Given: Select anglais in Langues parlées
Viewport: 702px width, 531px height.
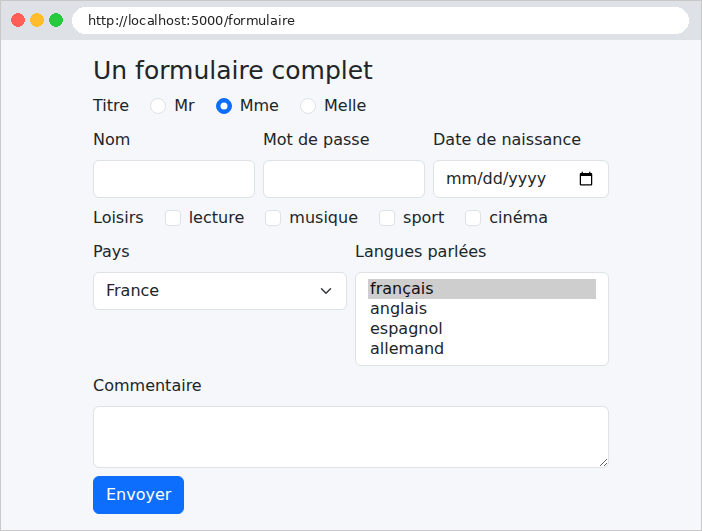Looking at the screenshot, I should click(482, 309).
